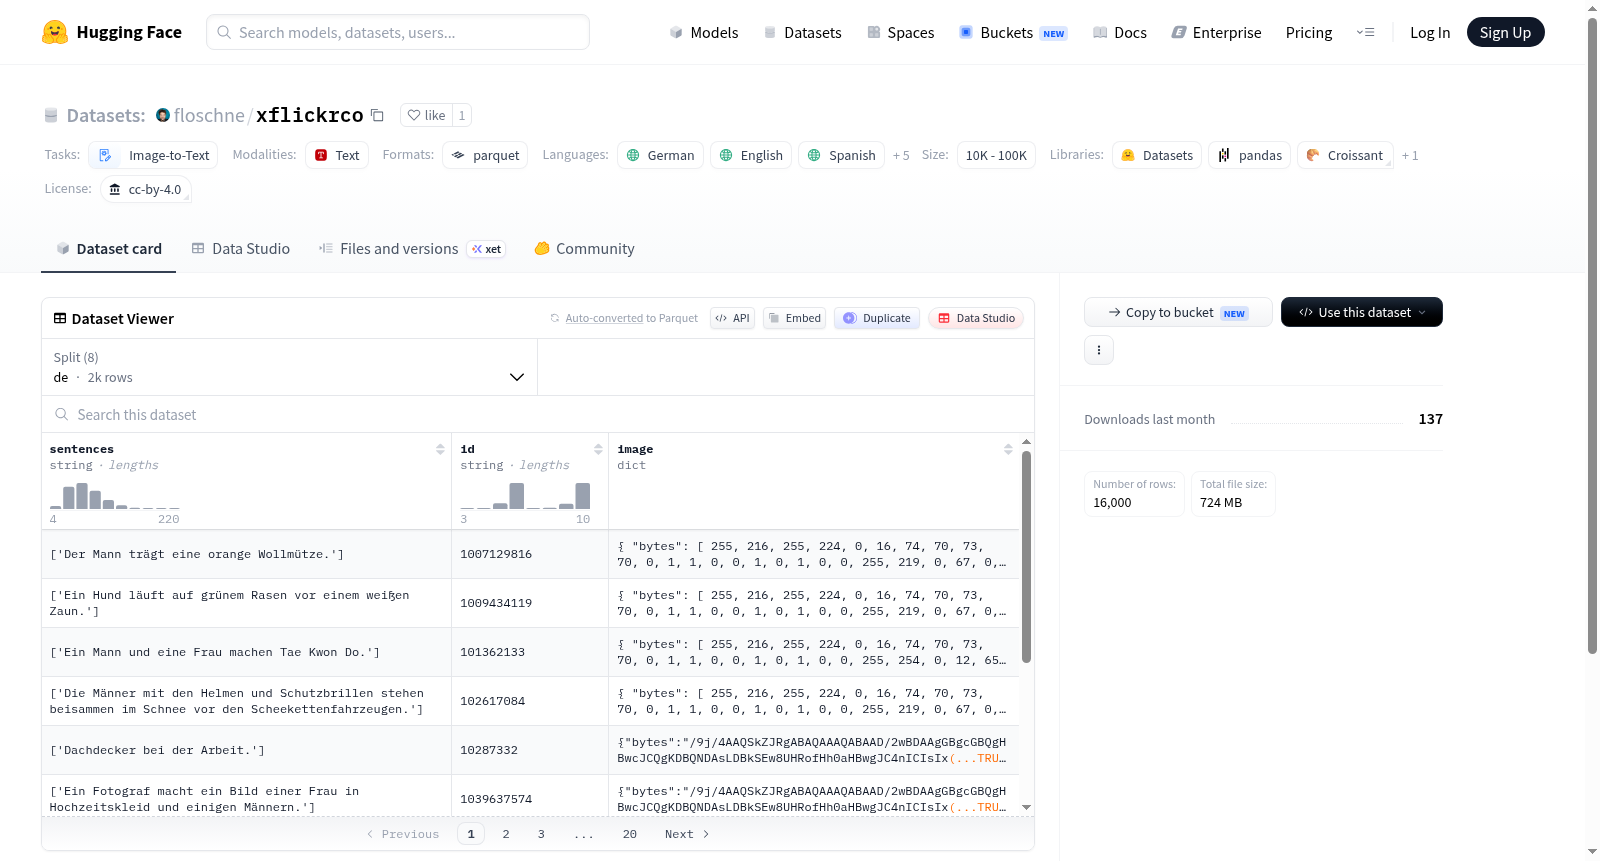Filter by German language tag
This screenshot has height=861, width=1600.
[x=660, y=155]
